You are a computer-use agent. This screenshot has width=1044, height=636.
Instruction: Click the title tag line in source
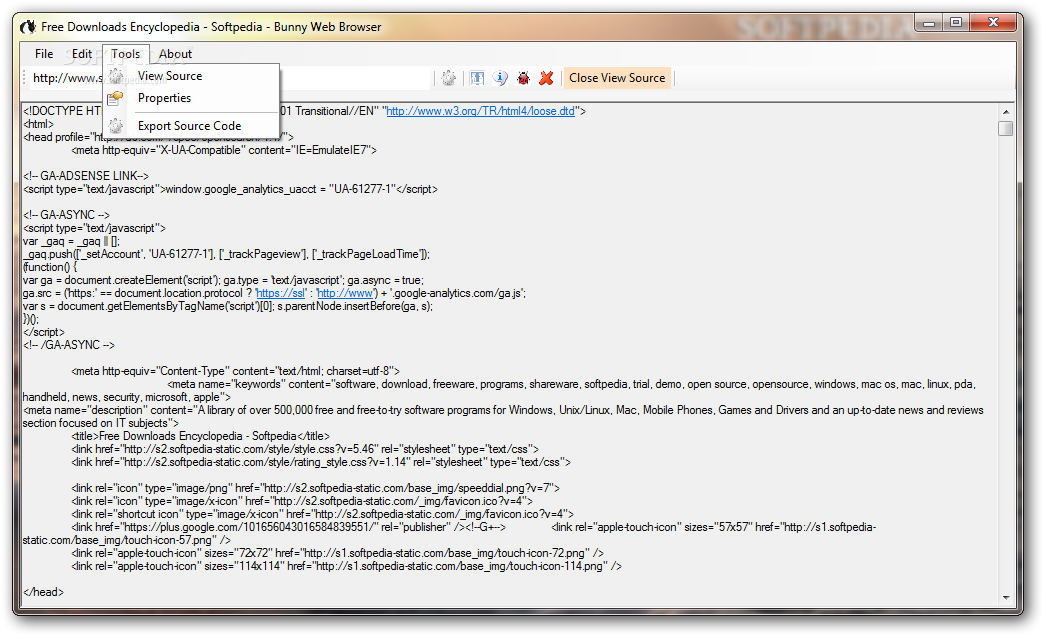click(x=200, y=436)
